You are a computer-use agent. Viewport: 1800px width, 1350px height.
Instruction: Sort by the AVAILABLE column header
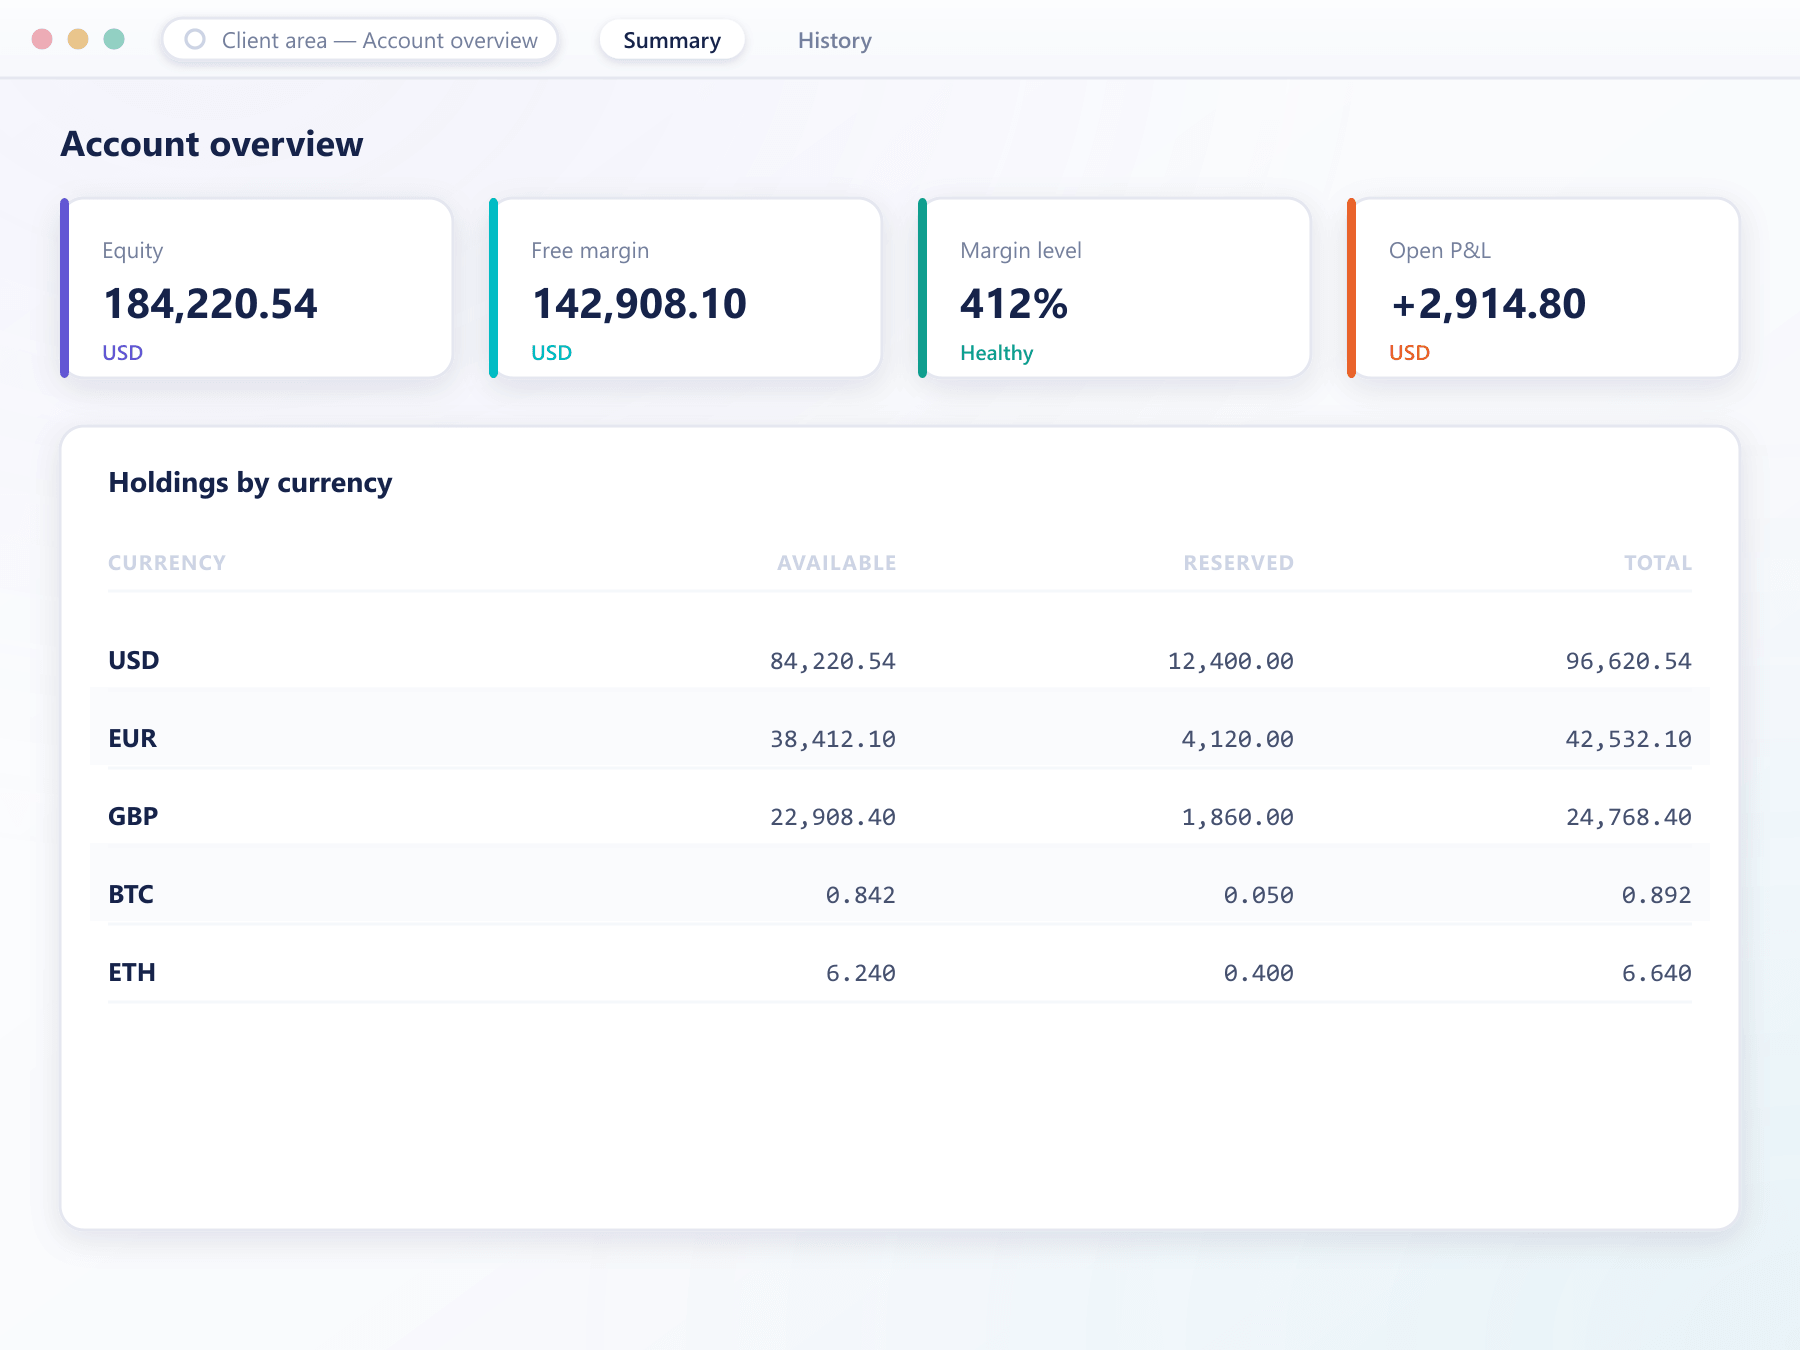pyautogui.click(x=836, y=563)
